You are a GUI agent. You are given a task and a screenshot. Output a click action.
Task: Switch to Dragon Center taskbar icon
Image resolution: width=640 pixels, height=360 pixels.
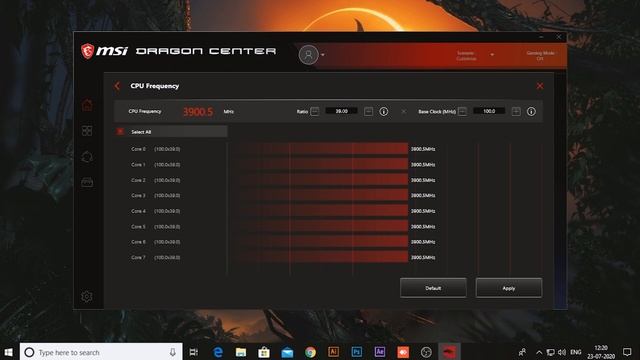coord(449,352)
